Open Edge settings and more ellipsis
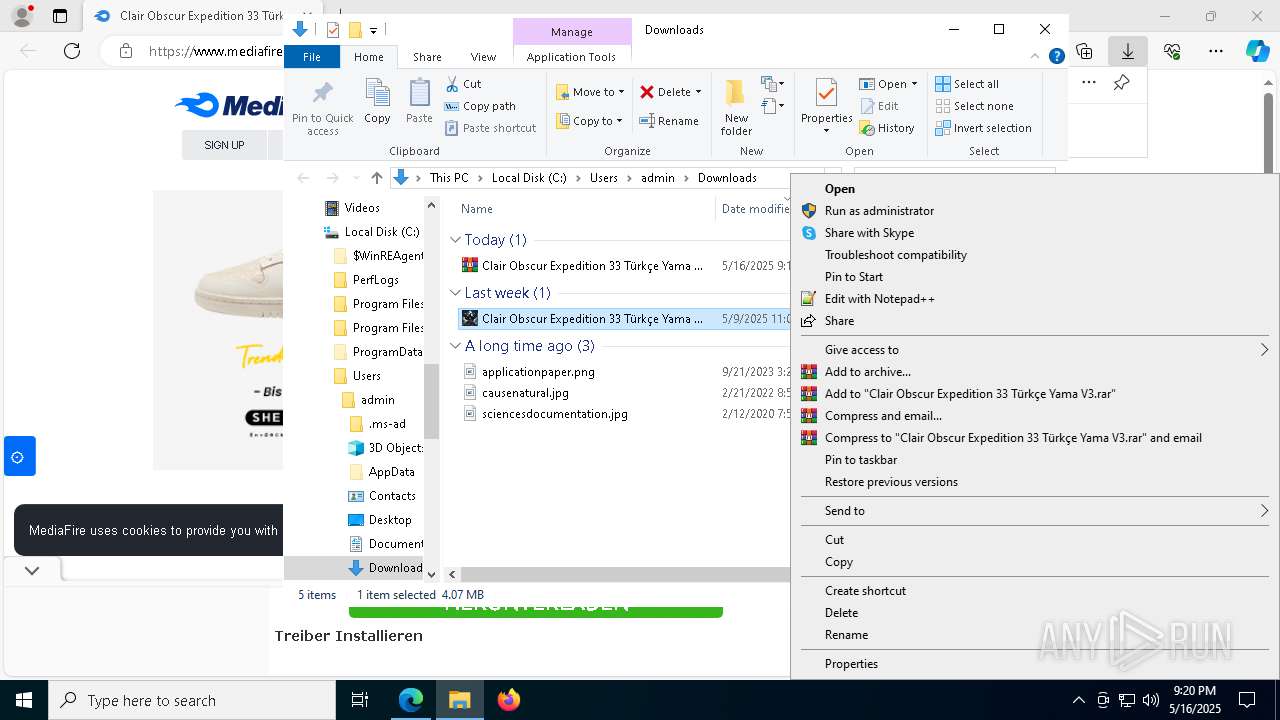The height and width of the screenshot is (720, 1280). tap(1215, 51)
